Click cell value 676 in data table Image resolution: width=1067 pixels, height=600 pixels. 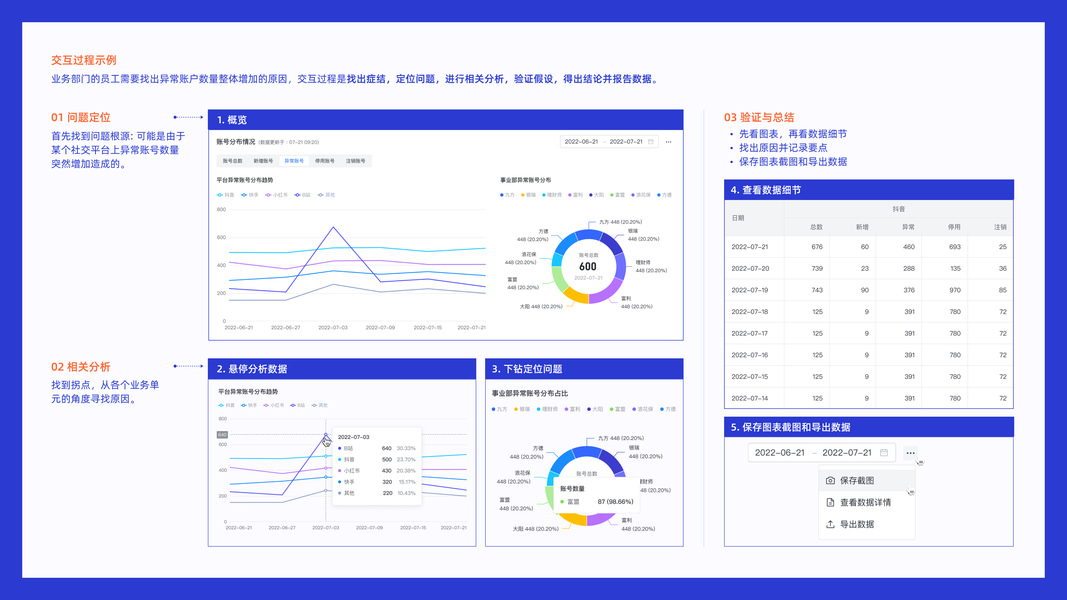tap(817, 247)
